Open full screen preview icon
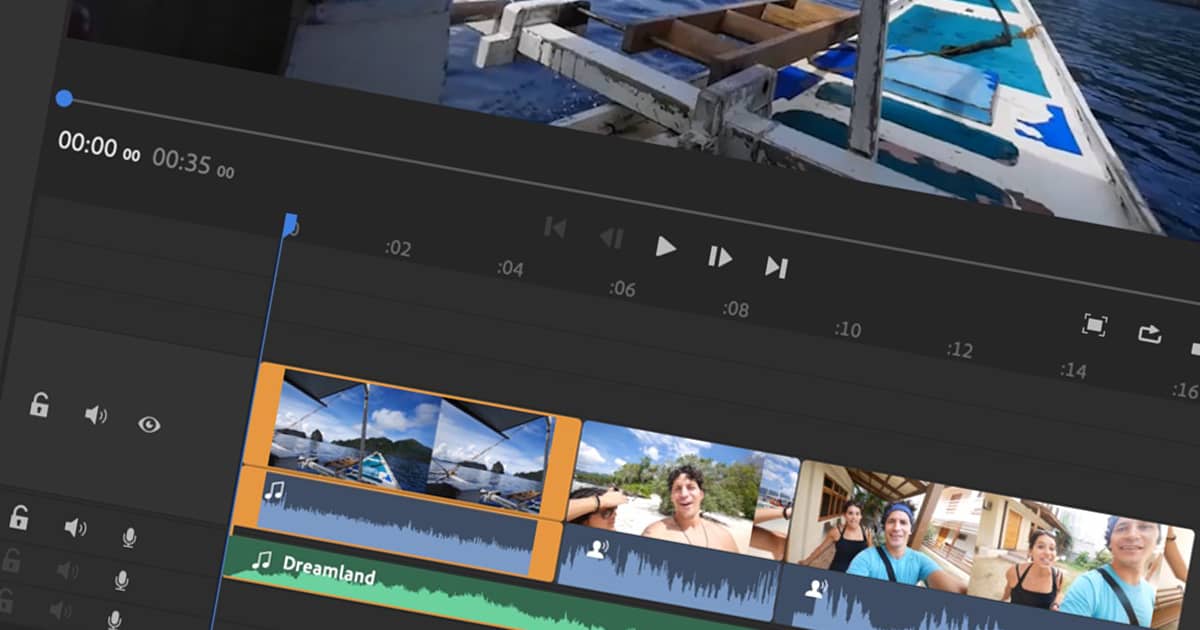Viewport: 1200px width, 630px height. click(1095, 325)
